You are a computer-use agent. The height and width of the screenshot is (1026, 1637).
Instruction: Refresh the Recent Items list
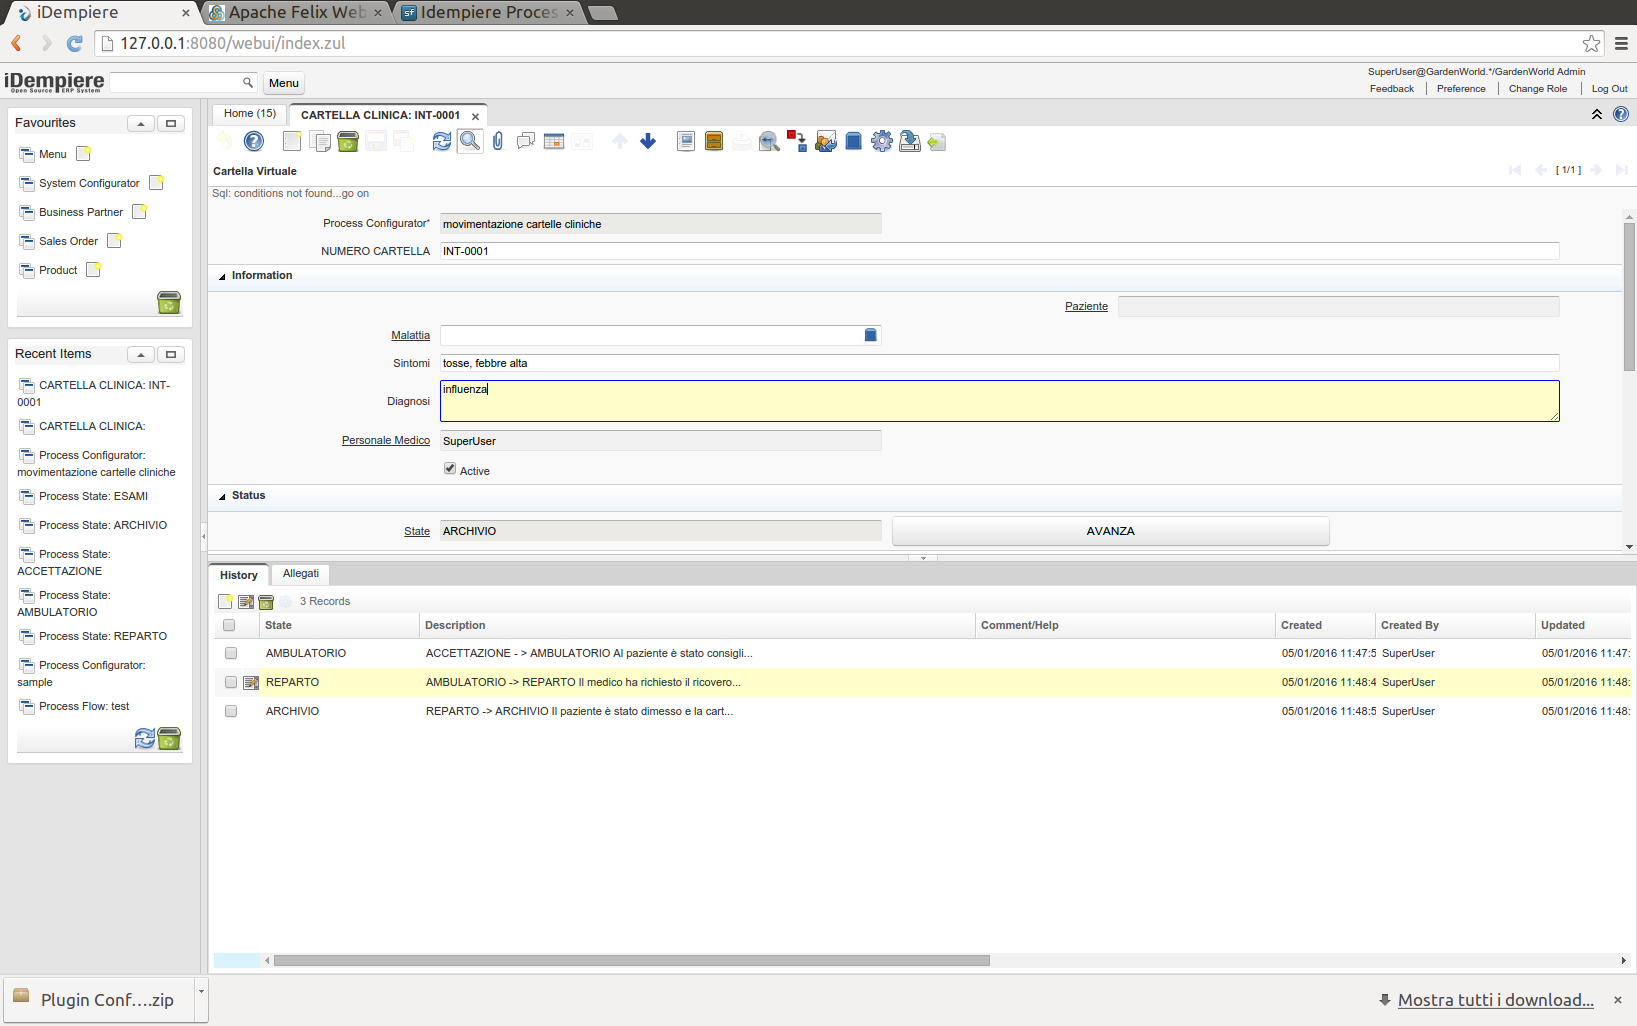point(145,738)
